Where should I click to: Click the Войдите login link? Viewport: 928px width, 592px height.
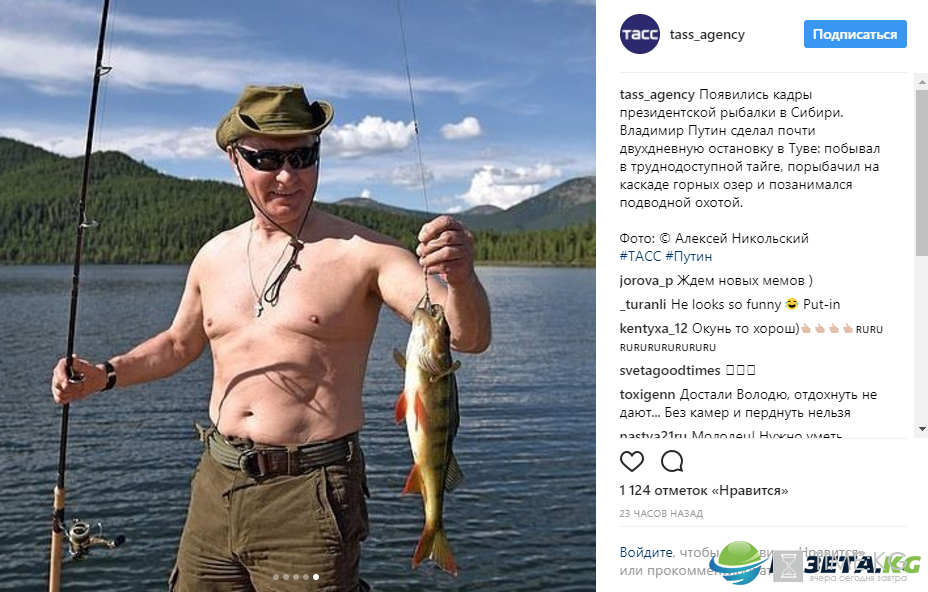point(646,552)
